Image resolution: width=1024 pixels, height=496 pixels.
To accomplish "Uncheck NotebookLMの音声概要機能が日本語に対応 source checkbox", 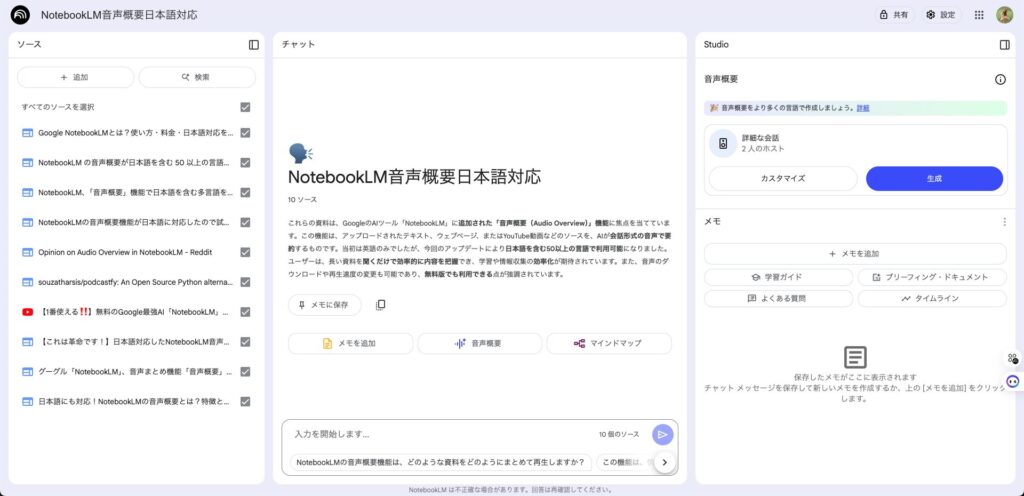I will (245, 222).
